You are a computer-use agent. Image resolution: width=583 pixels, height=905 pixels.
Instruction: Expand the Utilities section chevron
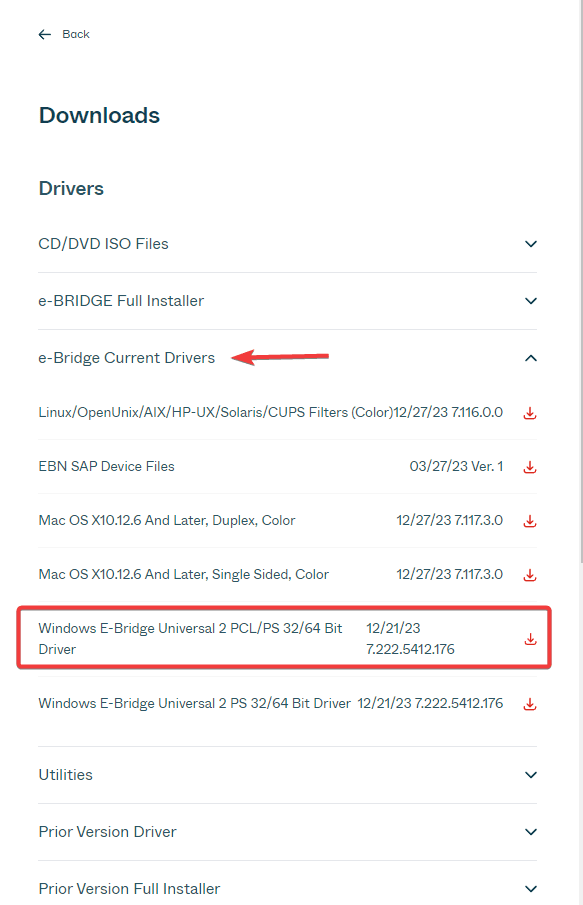coord(530,775)
